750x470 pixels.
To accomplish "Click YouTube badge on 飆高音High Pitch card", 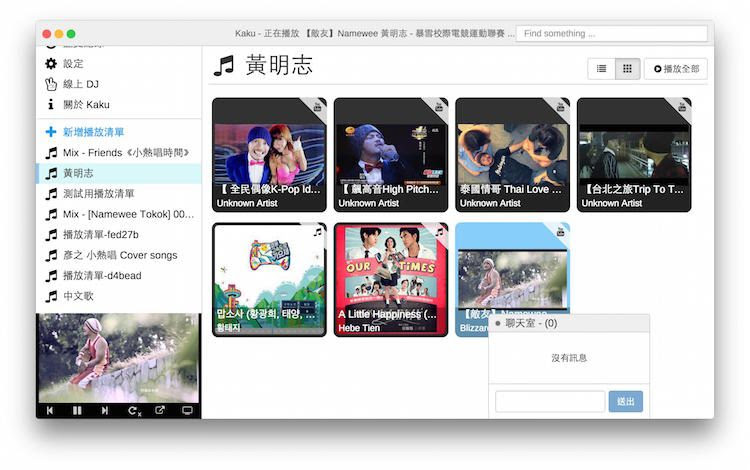I will click(x=439, y=107).
